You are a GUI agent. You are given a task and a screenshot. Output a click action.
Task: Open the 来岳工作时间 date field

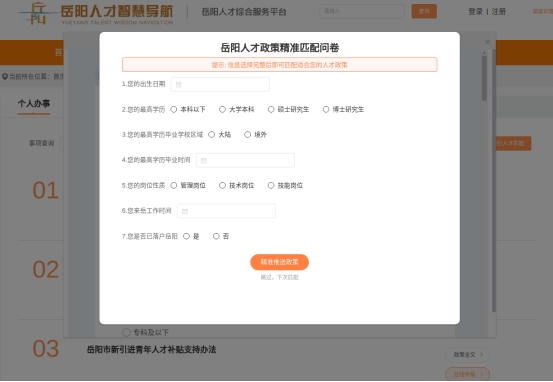tap(226, 211)
